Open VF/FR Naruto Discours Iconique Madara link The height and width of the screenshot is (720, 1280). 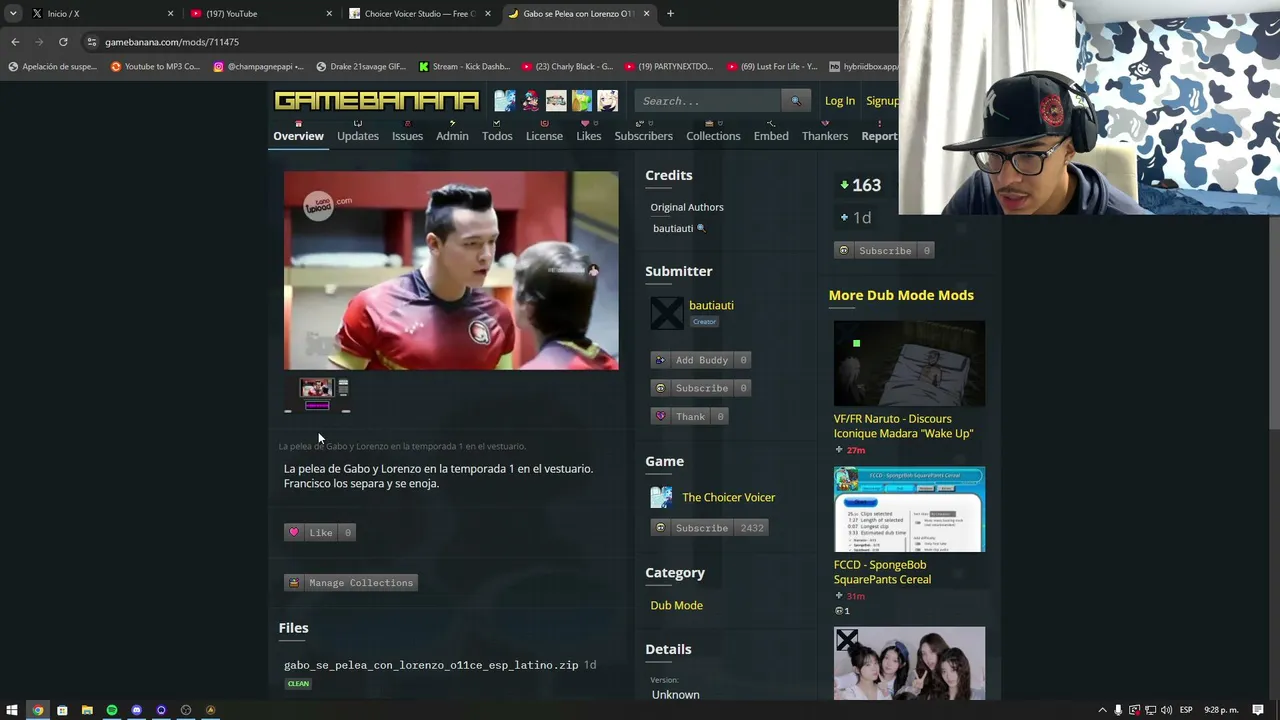pyautogui.click(x=903, y=426)
